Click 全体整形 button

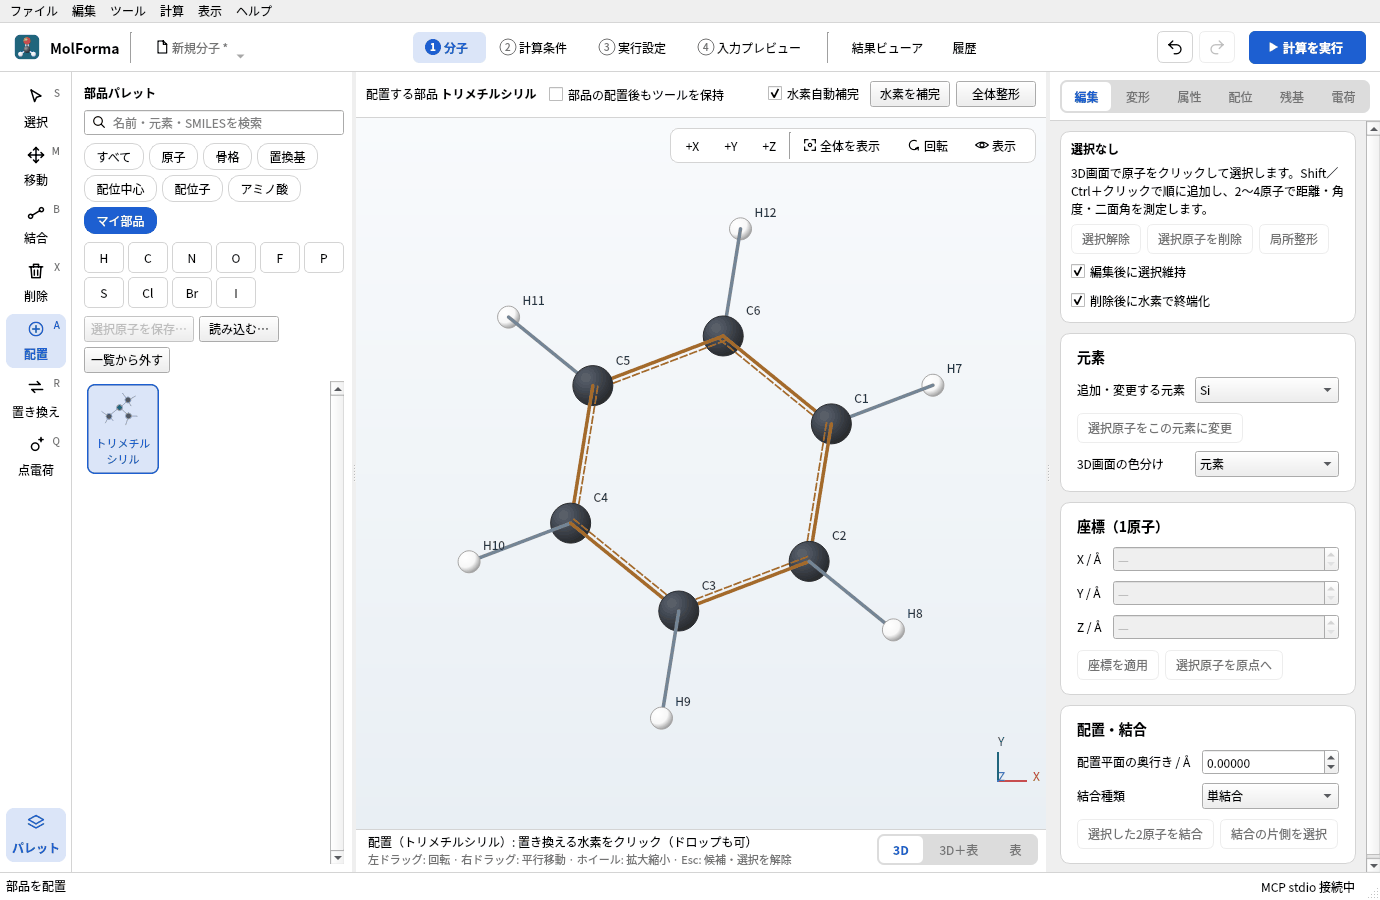point(996,94)
